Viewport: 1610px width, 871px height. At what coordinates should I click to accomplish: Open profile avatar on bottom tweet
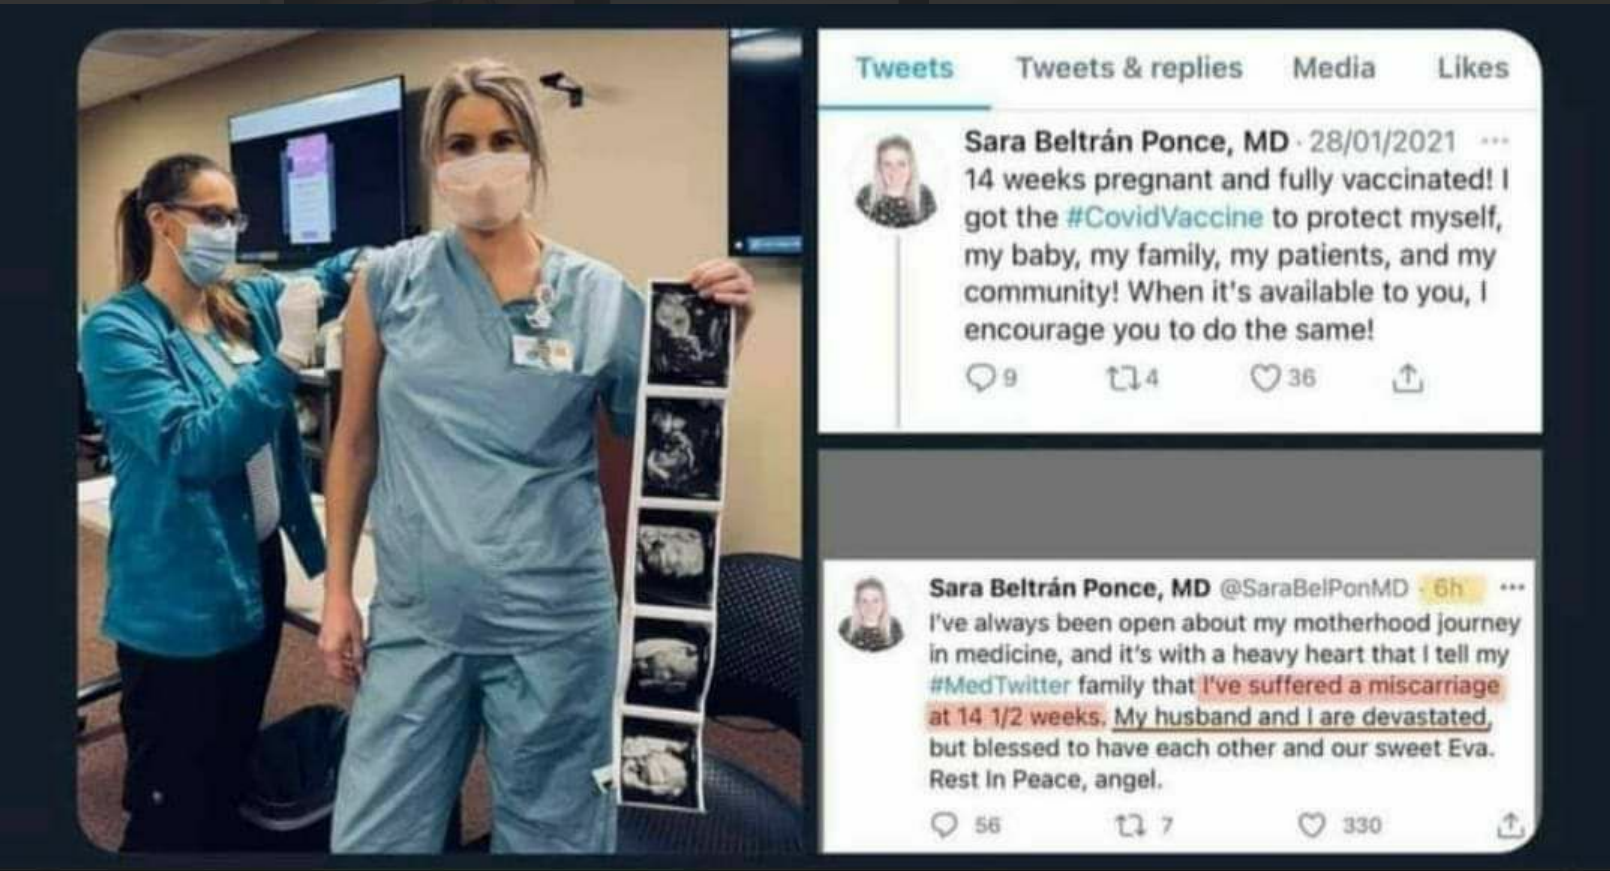coord(871,613)
